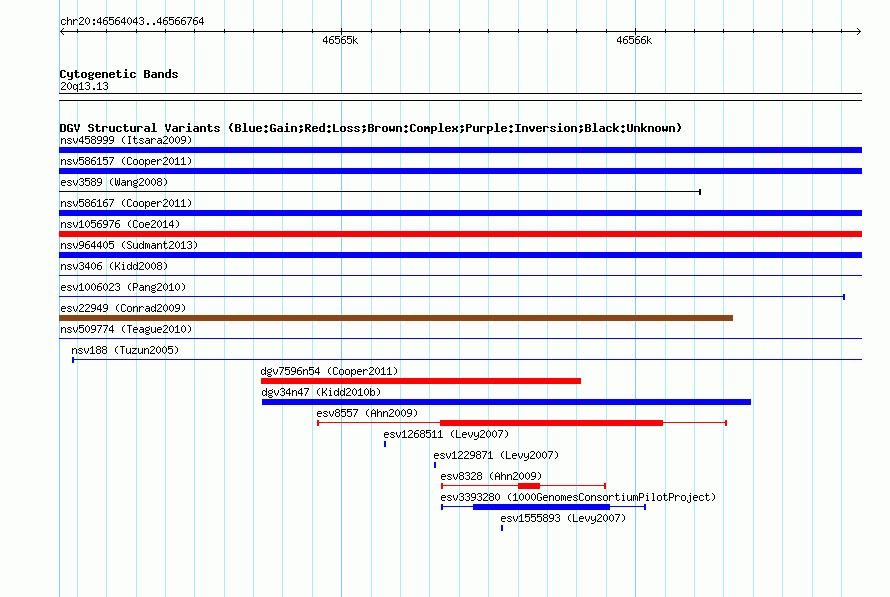Click the thick blue bar of esv3393280

(x=541, y=507)
